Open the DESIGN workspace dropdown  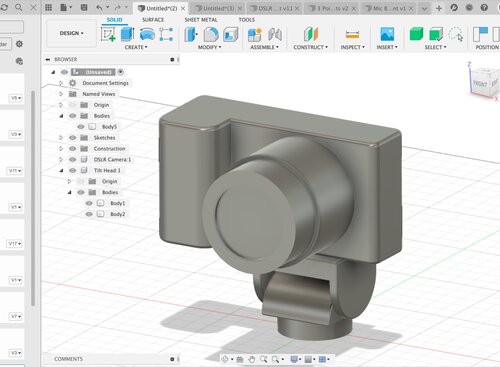click(71, 33)
